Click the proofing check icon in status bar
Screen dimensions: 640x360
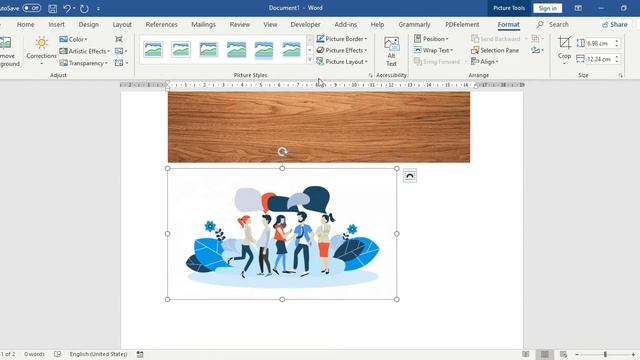58,354
